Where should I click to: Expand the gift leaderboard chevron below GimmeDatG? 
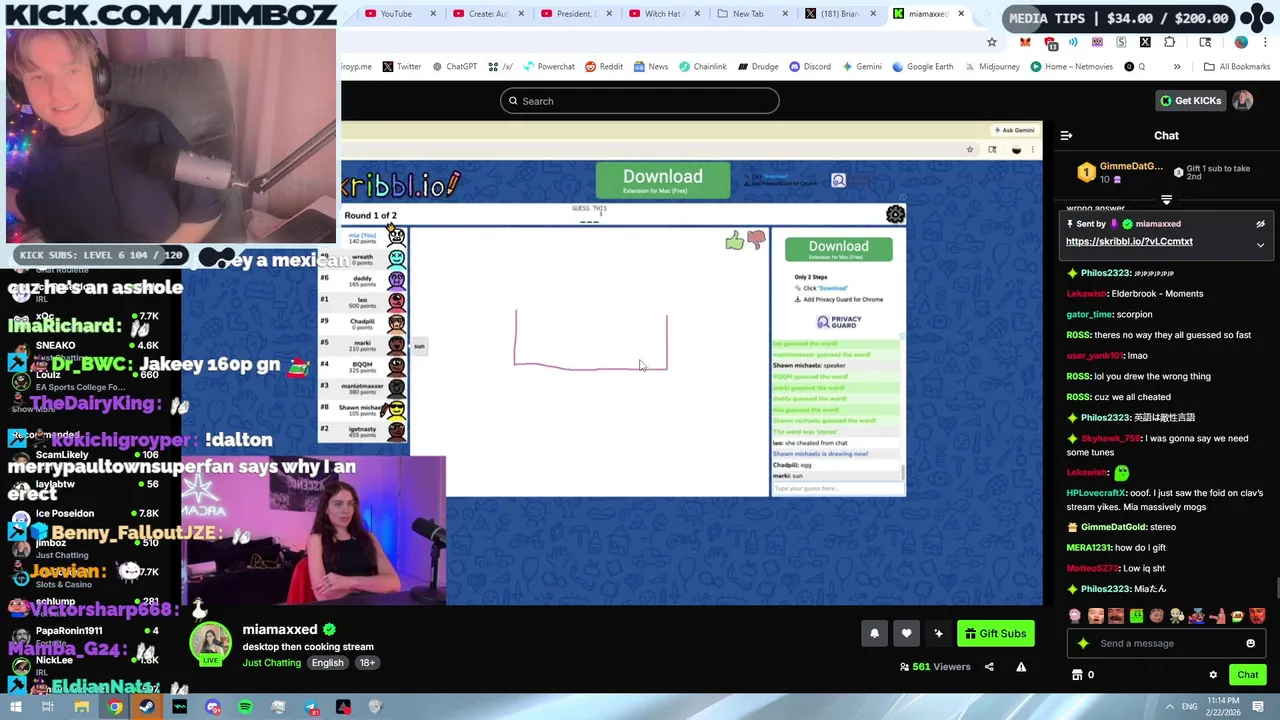click(x=1166, y=200)
